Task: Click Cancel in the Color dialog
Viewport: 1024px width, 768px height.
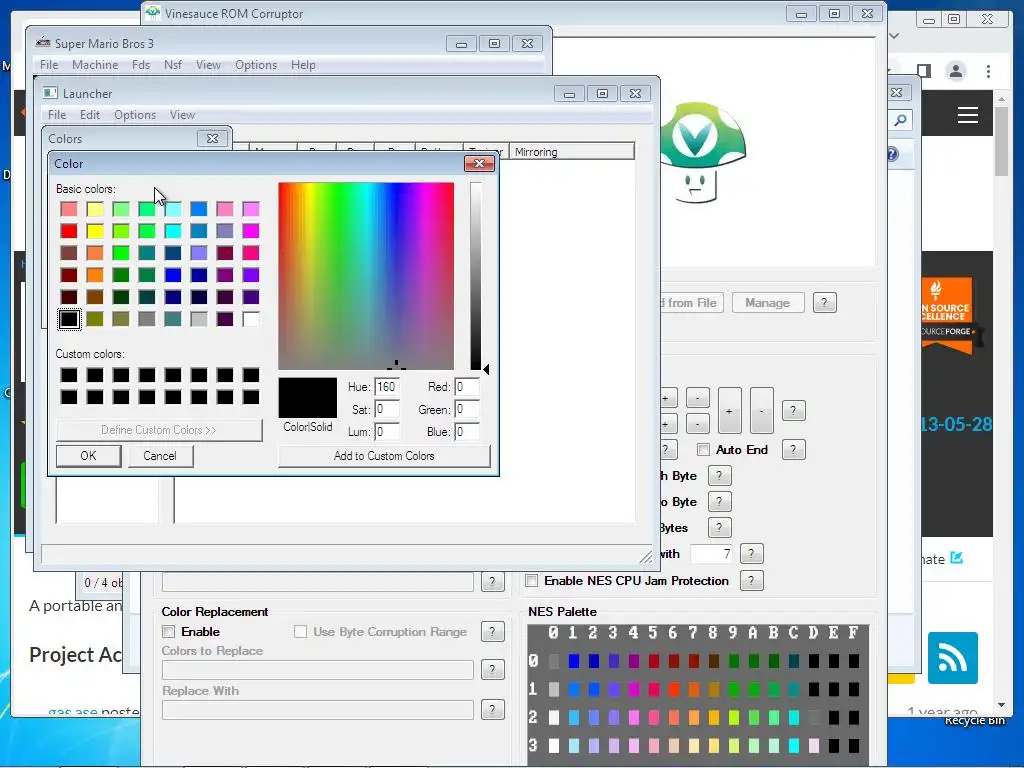Action: (x=160, y=456)
